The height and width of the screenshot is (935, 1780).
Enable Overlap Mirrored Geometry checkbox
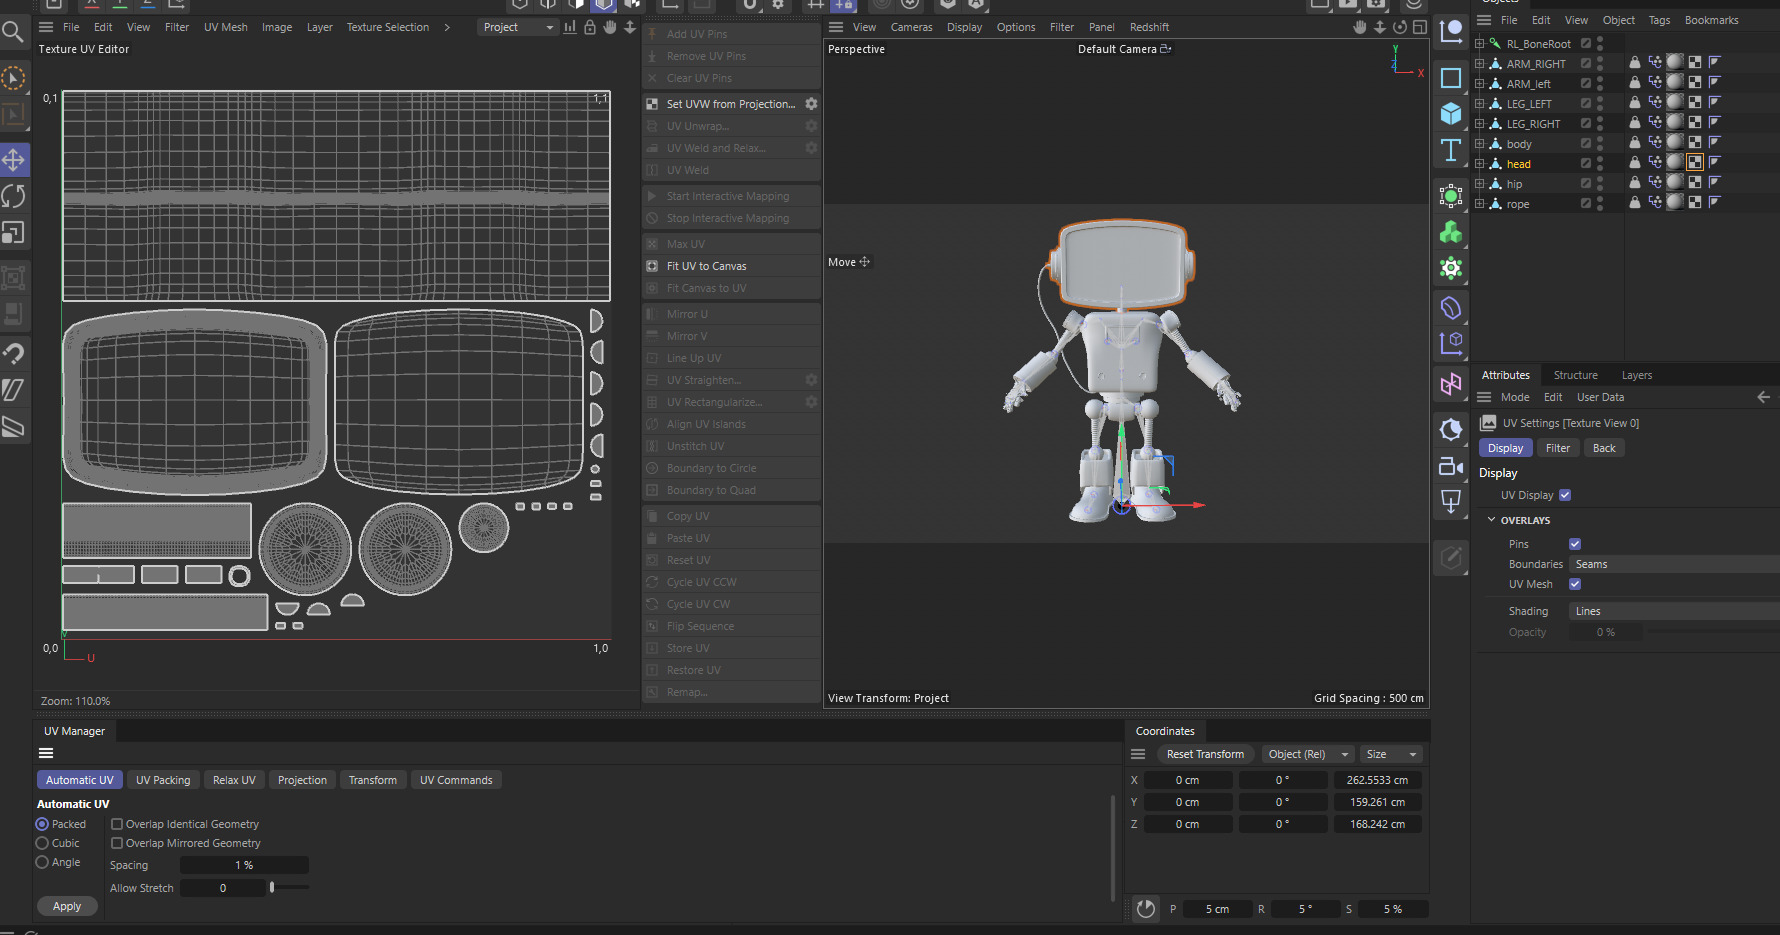[x=117, y=843]
